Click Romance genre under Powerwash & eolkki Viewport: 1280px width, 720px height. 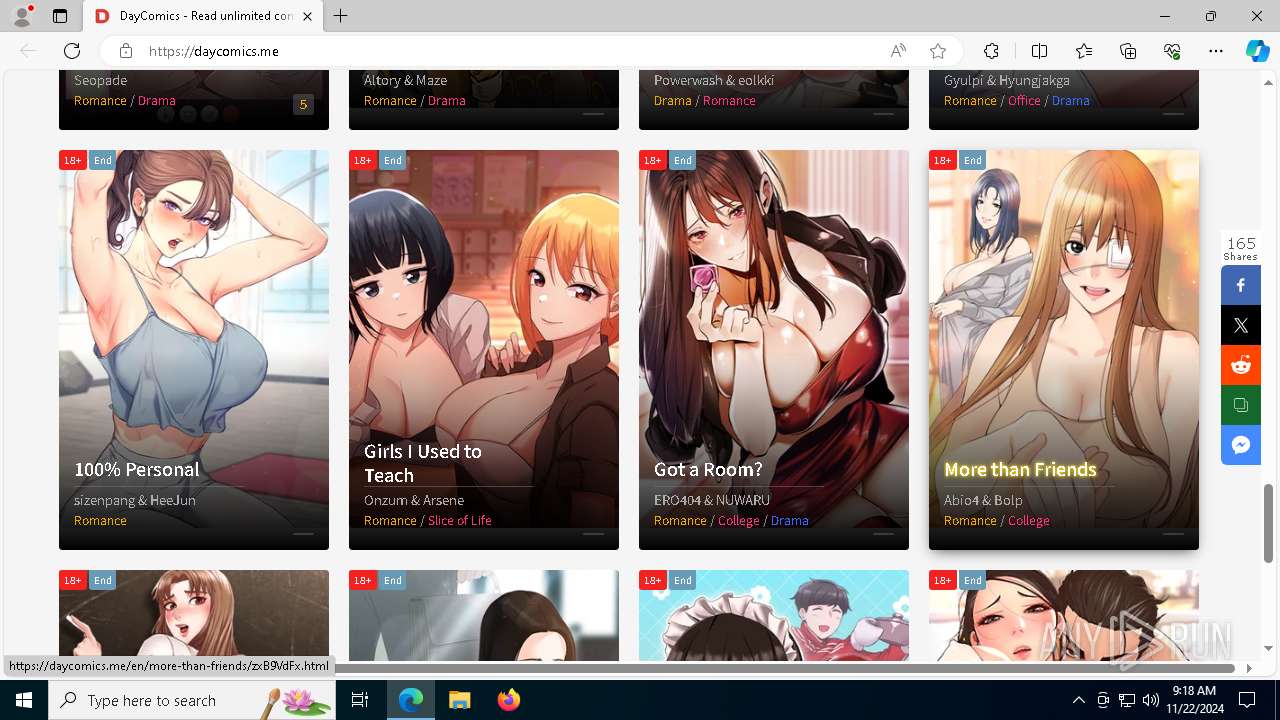(x=729, y=100)
